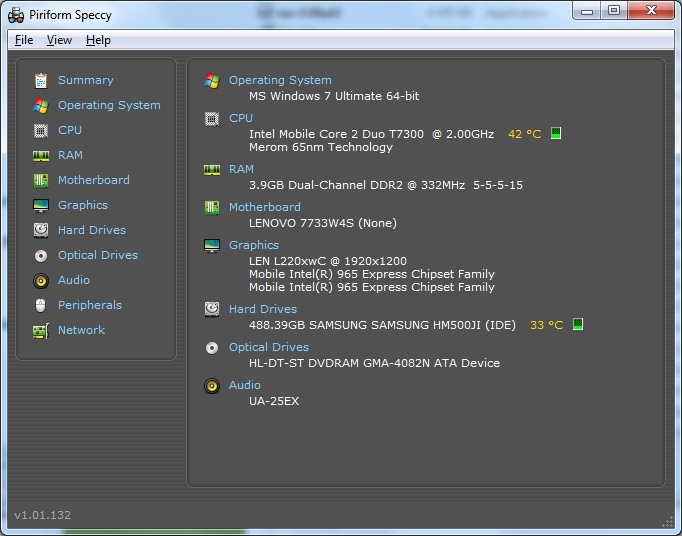Click the 'MS Windows 7 Ultimate 64-bit' text
Viewport: 682px width, 536px height.
[334, 96]
